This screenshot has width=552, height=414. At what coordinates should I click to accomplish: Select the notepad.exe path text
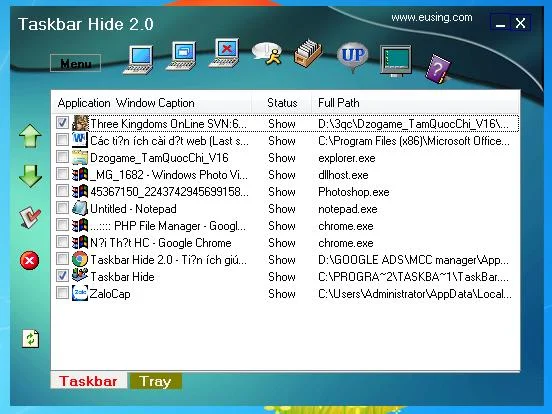coord(348,209)
